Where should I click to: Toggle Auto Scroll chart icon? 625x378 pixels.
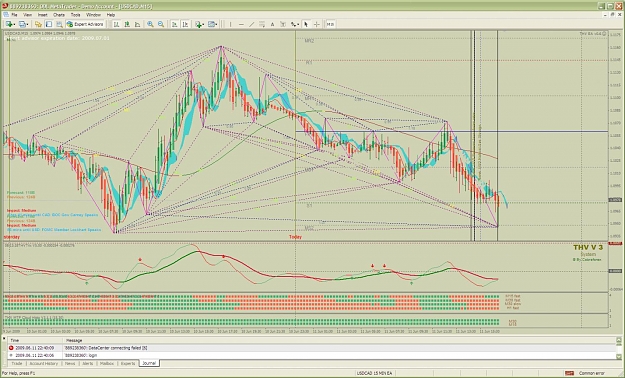[175, 24]
